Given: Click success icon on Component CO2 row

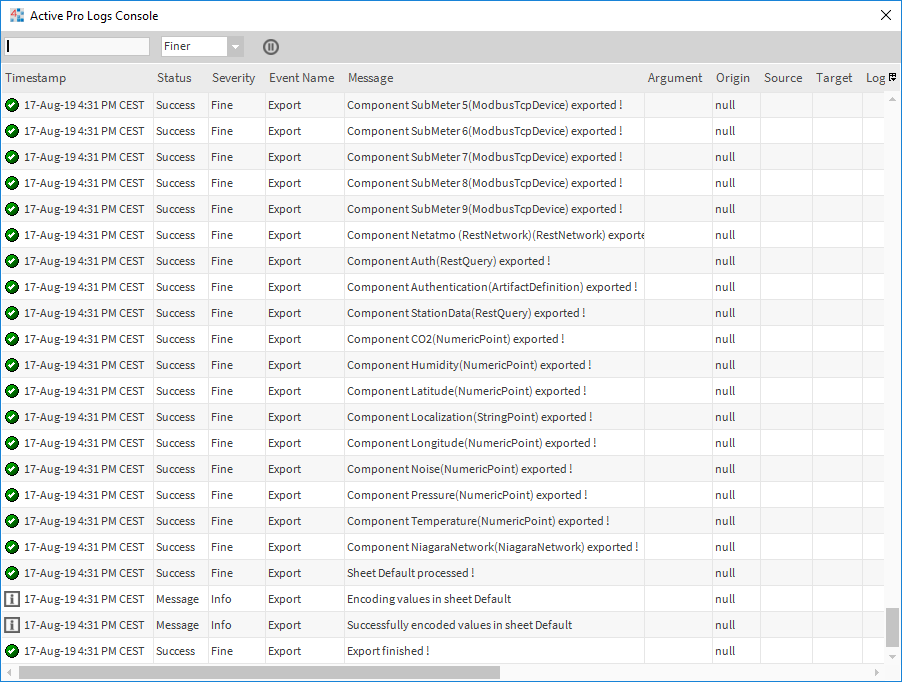Looking at the screenshot, I should pyautogui.click(x=12, y=339).
